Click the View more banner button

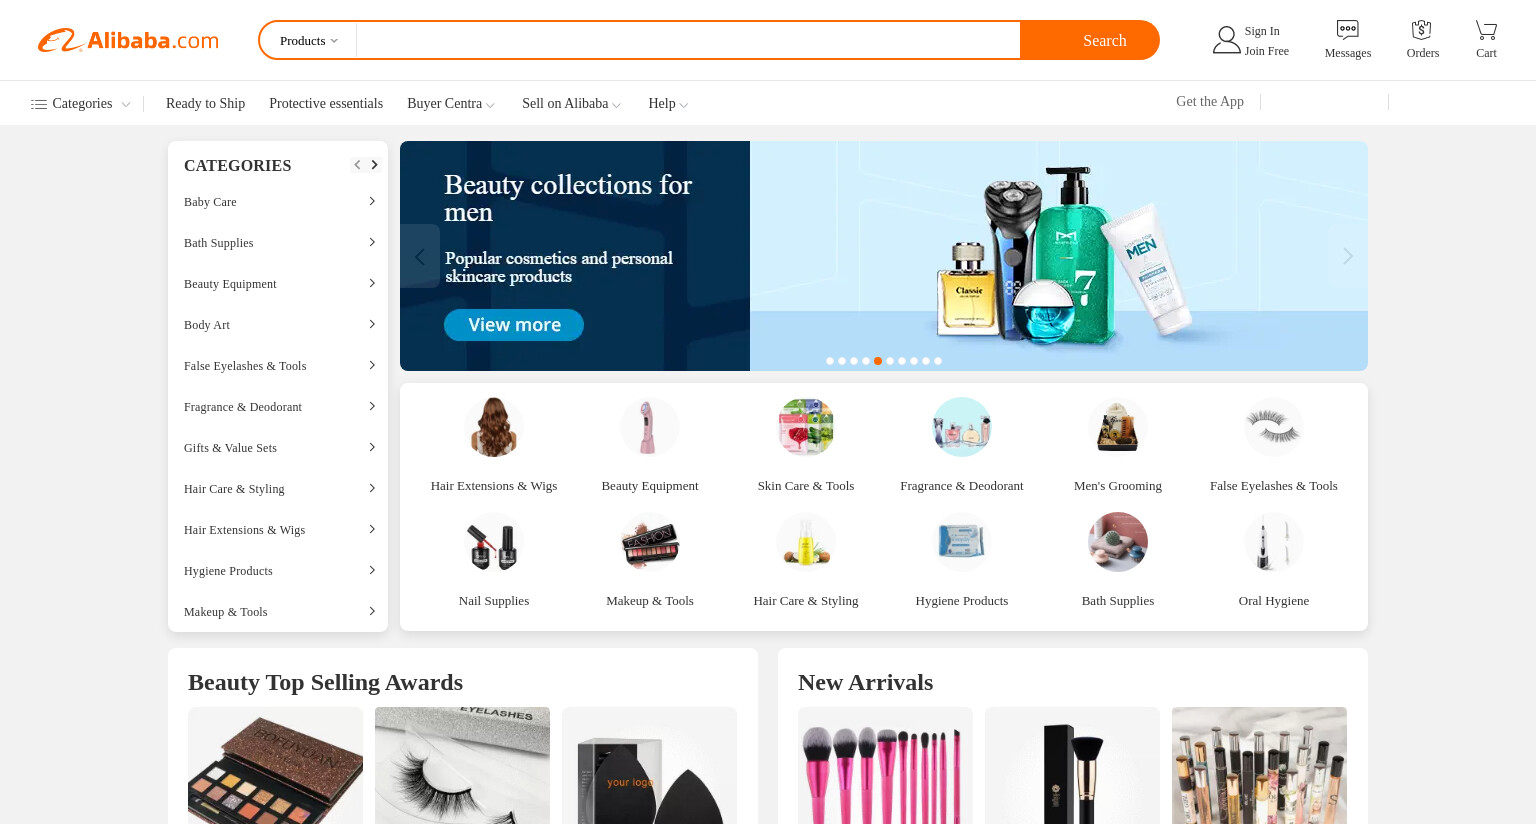(x=514, y=325)
